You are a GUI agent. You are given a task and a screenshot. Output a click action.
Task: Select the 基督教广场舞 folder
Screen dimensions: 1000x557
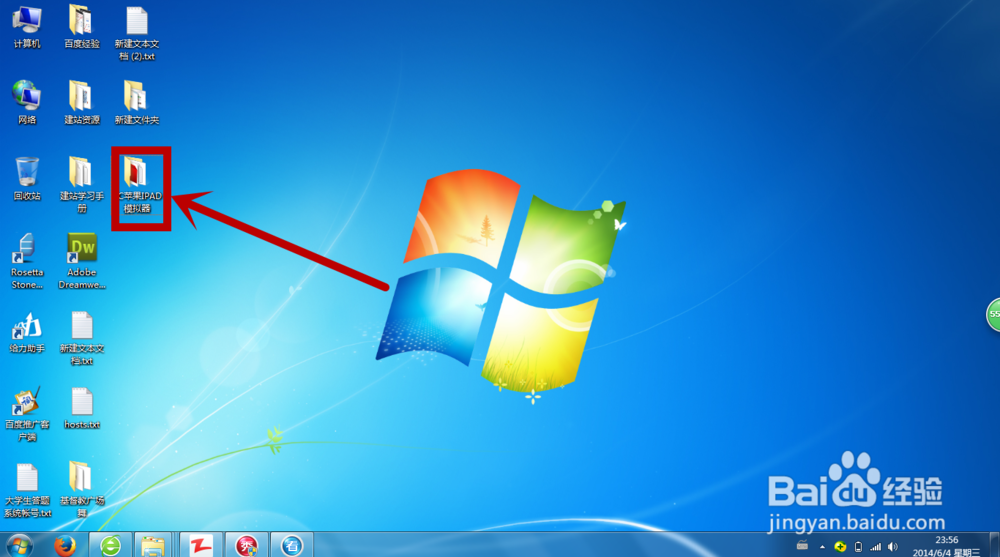(x=82, y=489)
